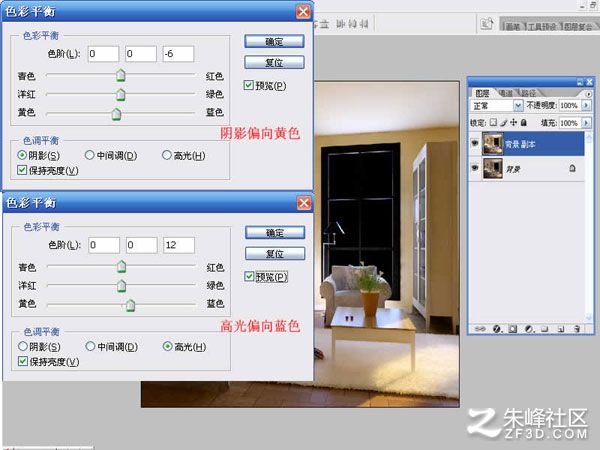The image size is (600, 450).
Task: Toggle the lock all padlock icon
Action: tap(524, 122)
